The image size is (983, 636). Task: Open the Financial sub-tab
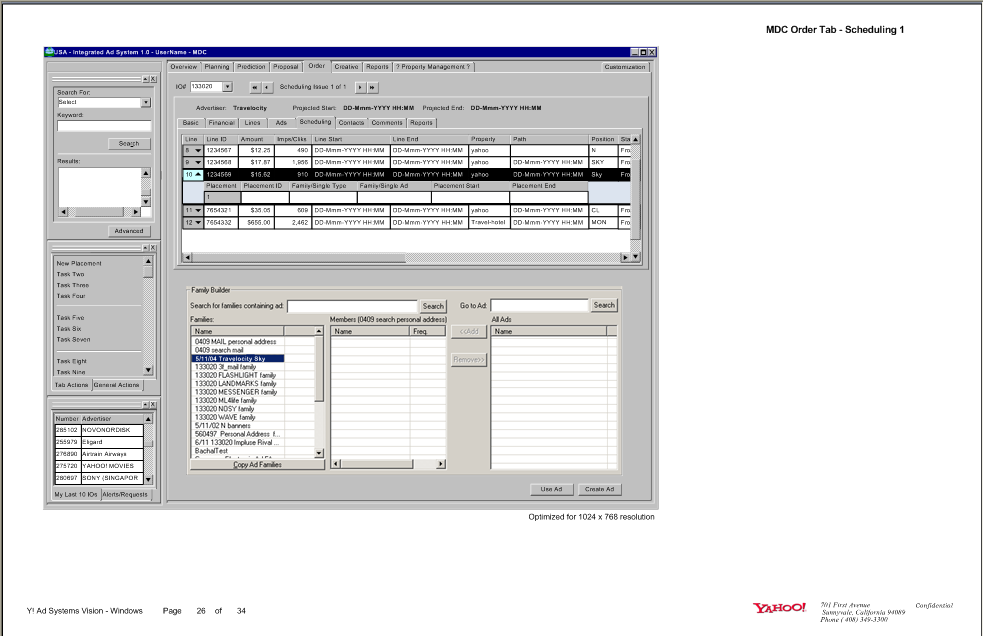tap(221, 123)
